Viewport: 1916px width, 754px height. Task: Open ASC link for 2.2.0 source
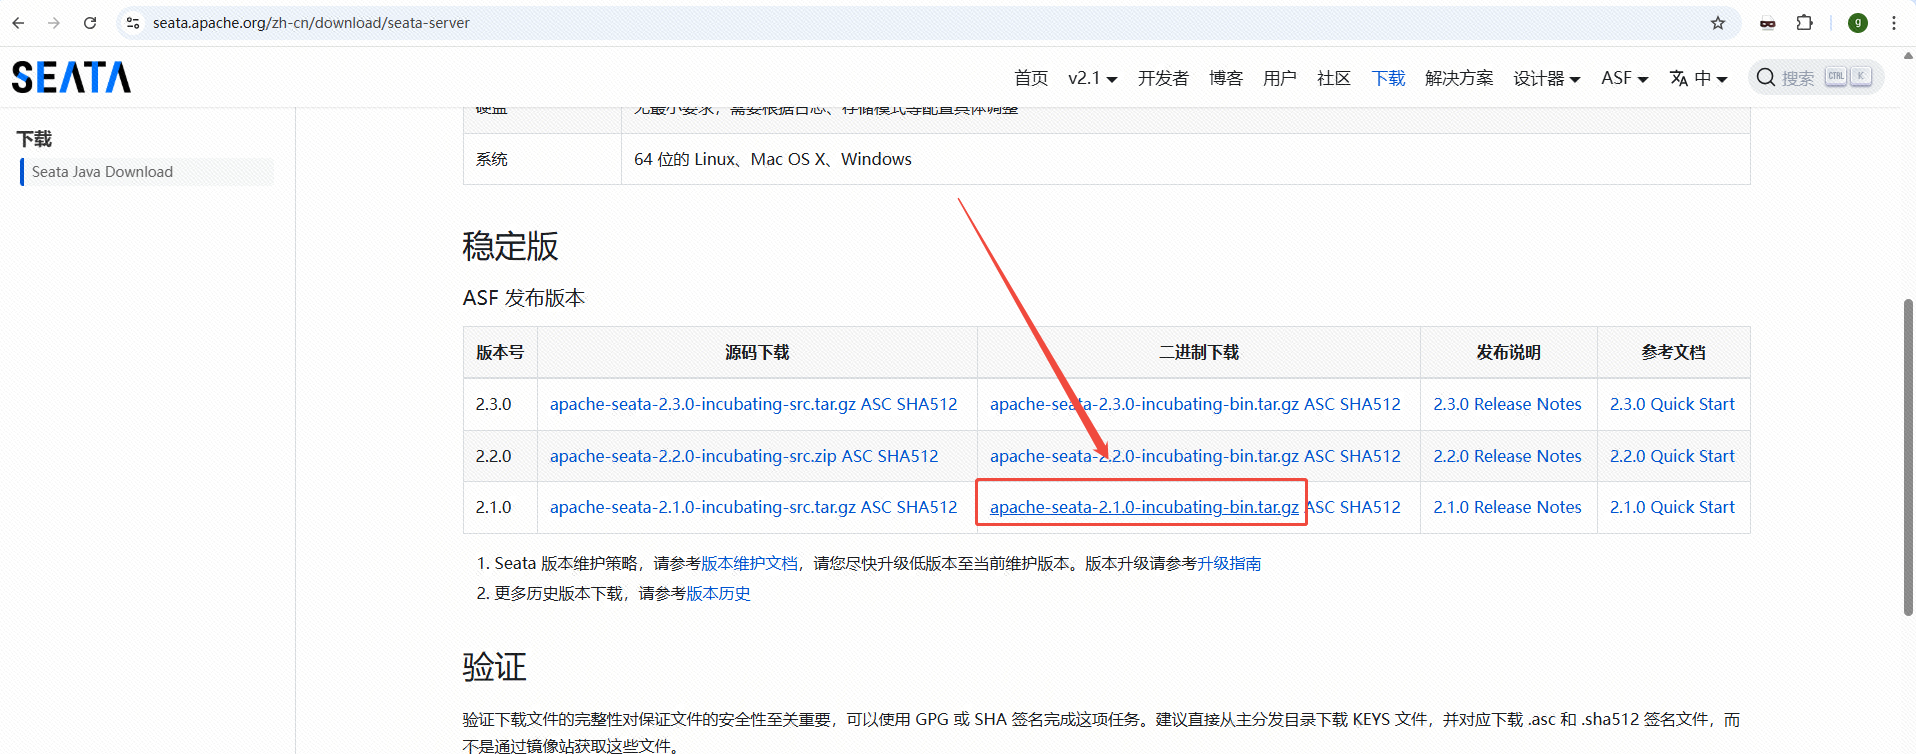pyautogui.click(x=857, y=456)
